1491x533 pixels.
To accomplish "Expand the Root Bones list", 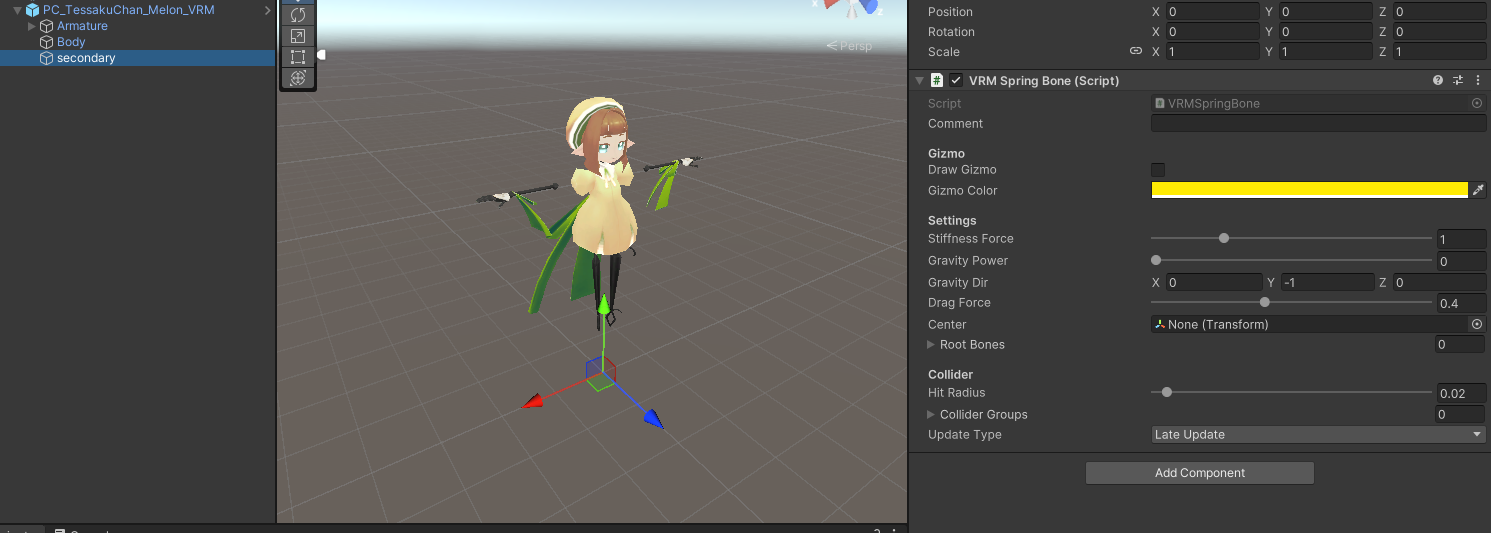I will [x=931, y=345].
